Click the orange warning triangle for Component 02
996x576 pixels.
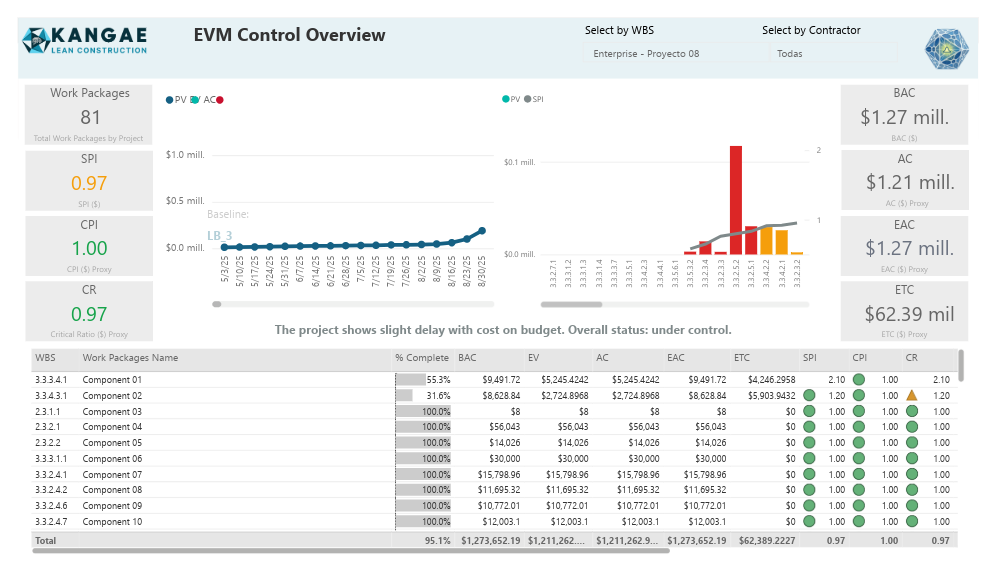(x=912, y=396)
